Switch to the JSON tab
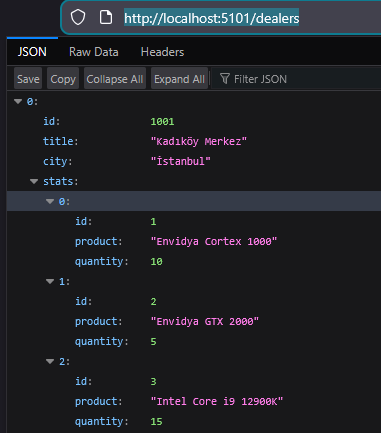 click(32, 52)
